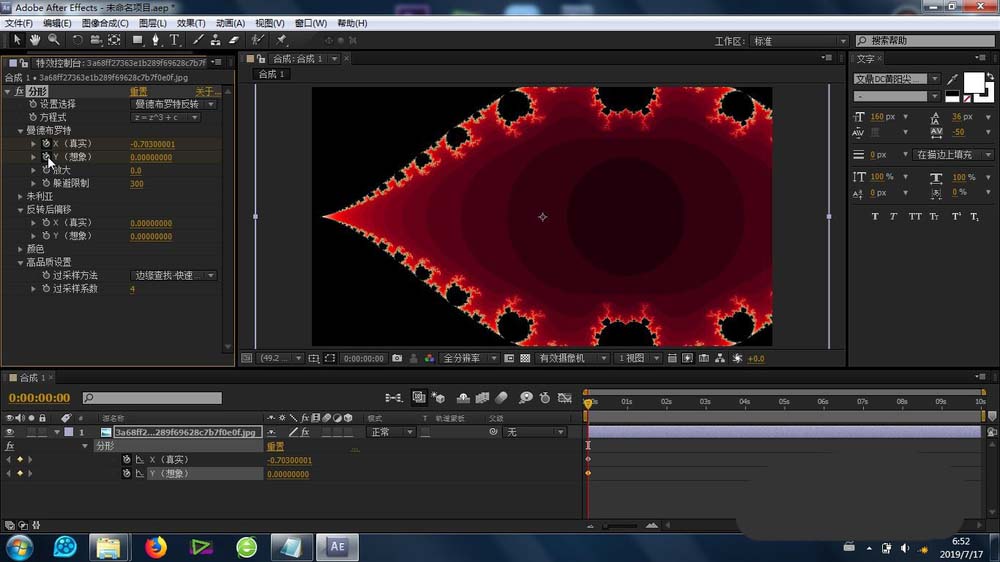Select the Eraser tool
This screenshot has height=562, width=1000.
click(x=234, y=40)
